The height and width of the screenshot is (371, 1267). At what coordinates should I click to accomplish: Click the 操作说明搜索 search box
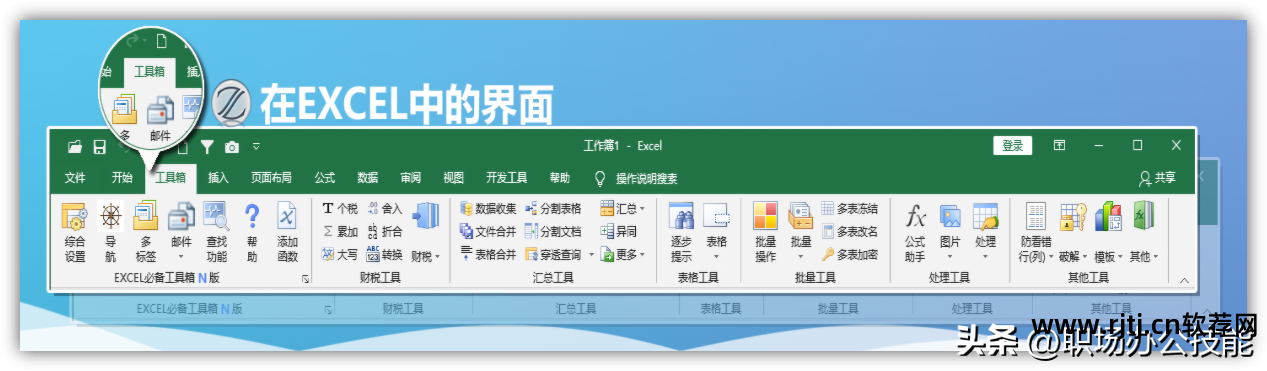coord(636,178)
